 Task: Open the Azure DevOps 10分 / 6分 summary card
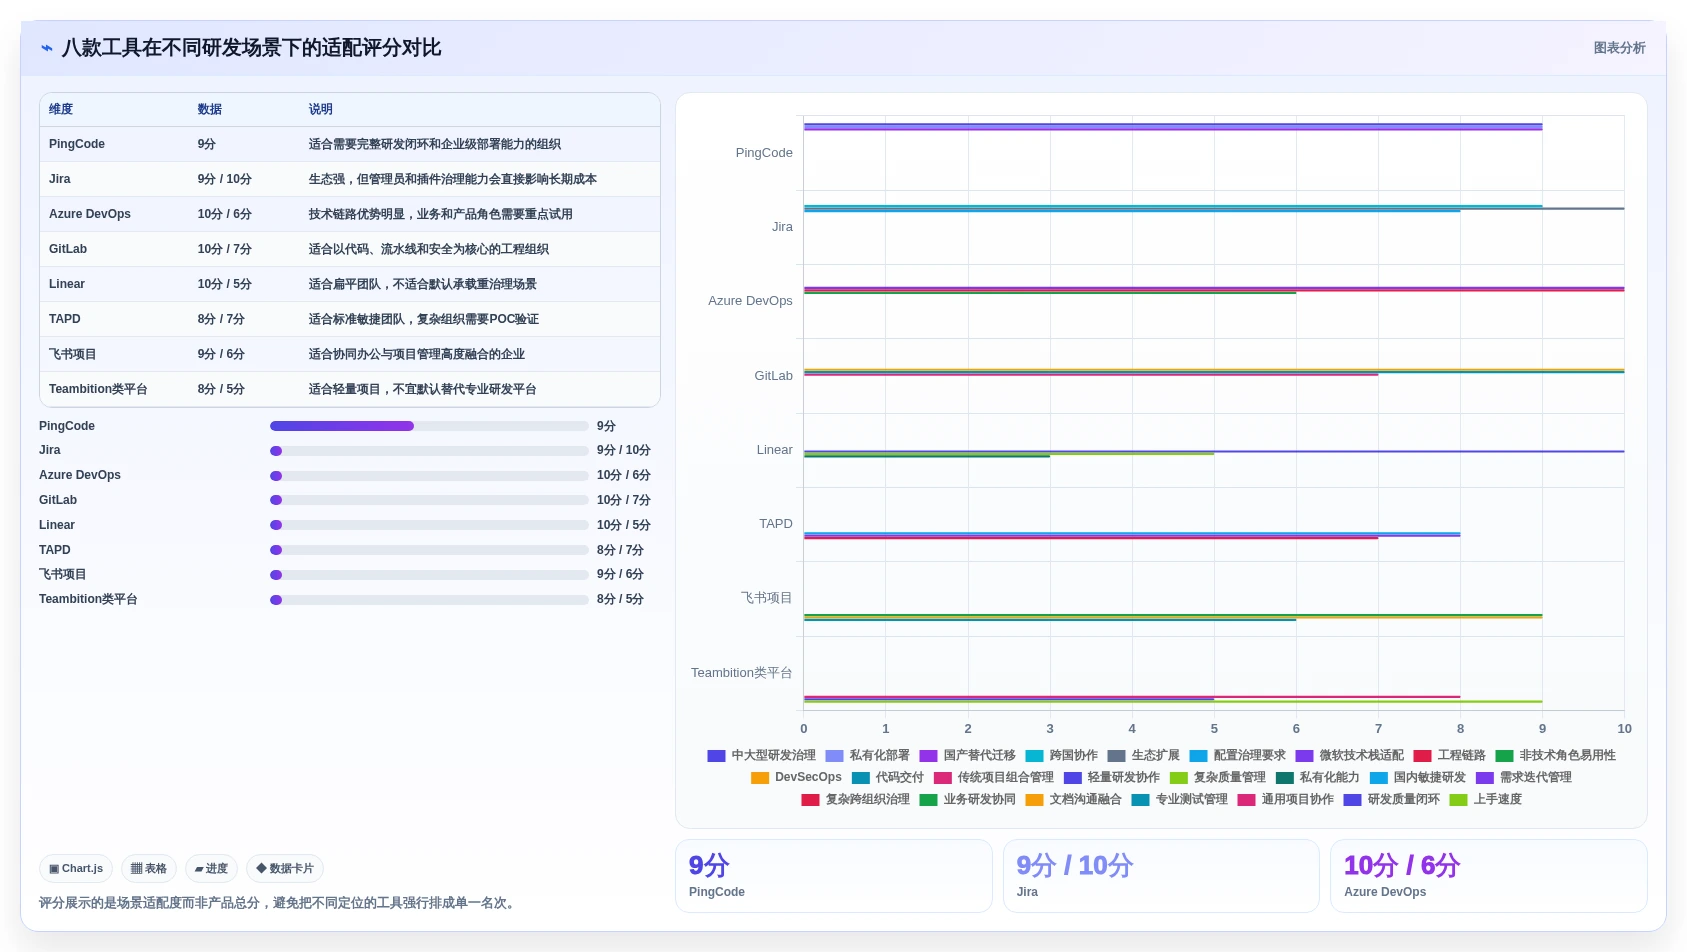click(1489, 876)
